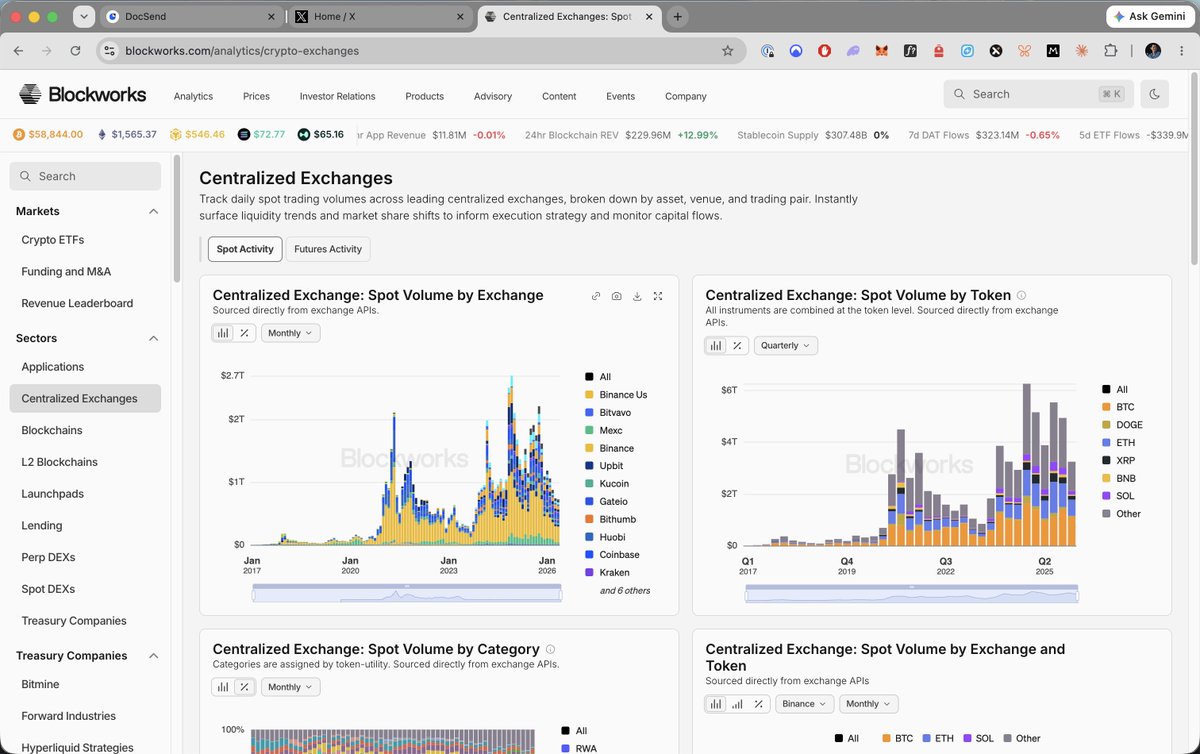
Task: Toggle DOGE legend series in Token chart
Action: point(1122,425)
